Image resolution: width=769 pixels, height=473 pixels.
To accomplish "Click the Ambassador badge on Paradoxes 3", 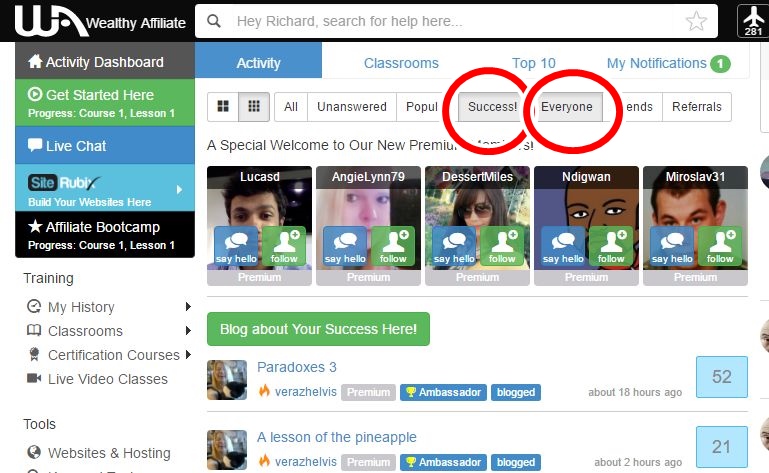I will tap(443, 392).
